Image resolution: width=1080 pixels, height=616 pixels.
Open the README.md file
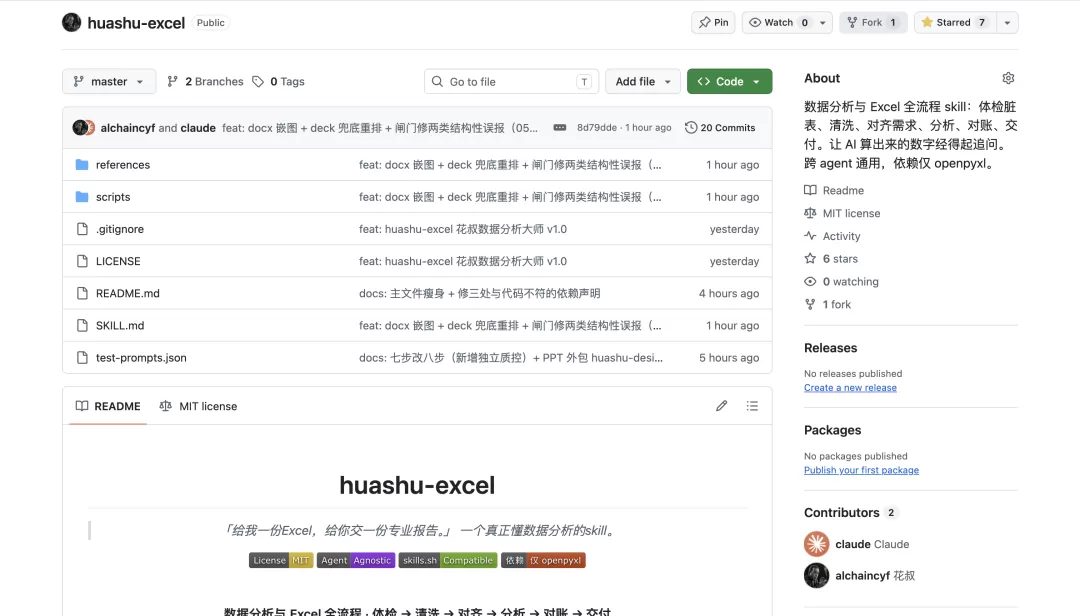point(127,294)
